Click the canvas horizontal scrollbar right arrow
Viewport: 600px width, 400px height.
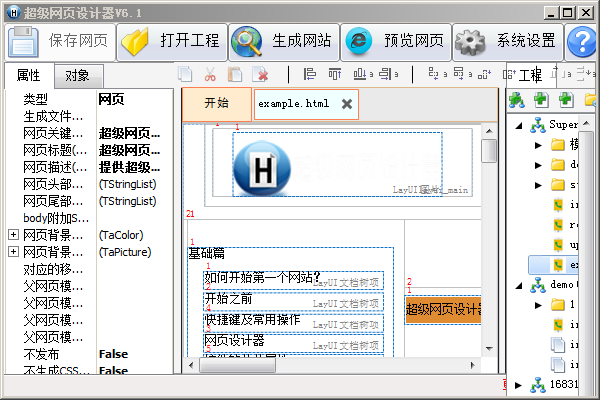473,365
